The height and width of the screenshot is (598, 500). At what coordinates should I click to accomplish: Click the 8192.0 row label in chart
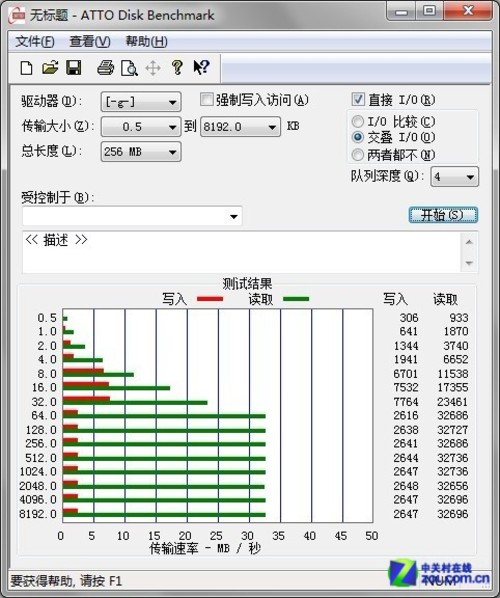(x=38, y=514)
